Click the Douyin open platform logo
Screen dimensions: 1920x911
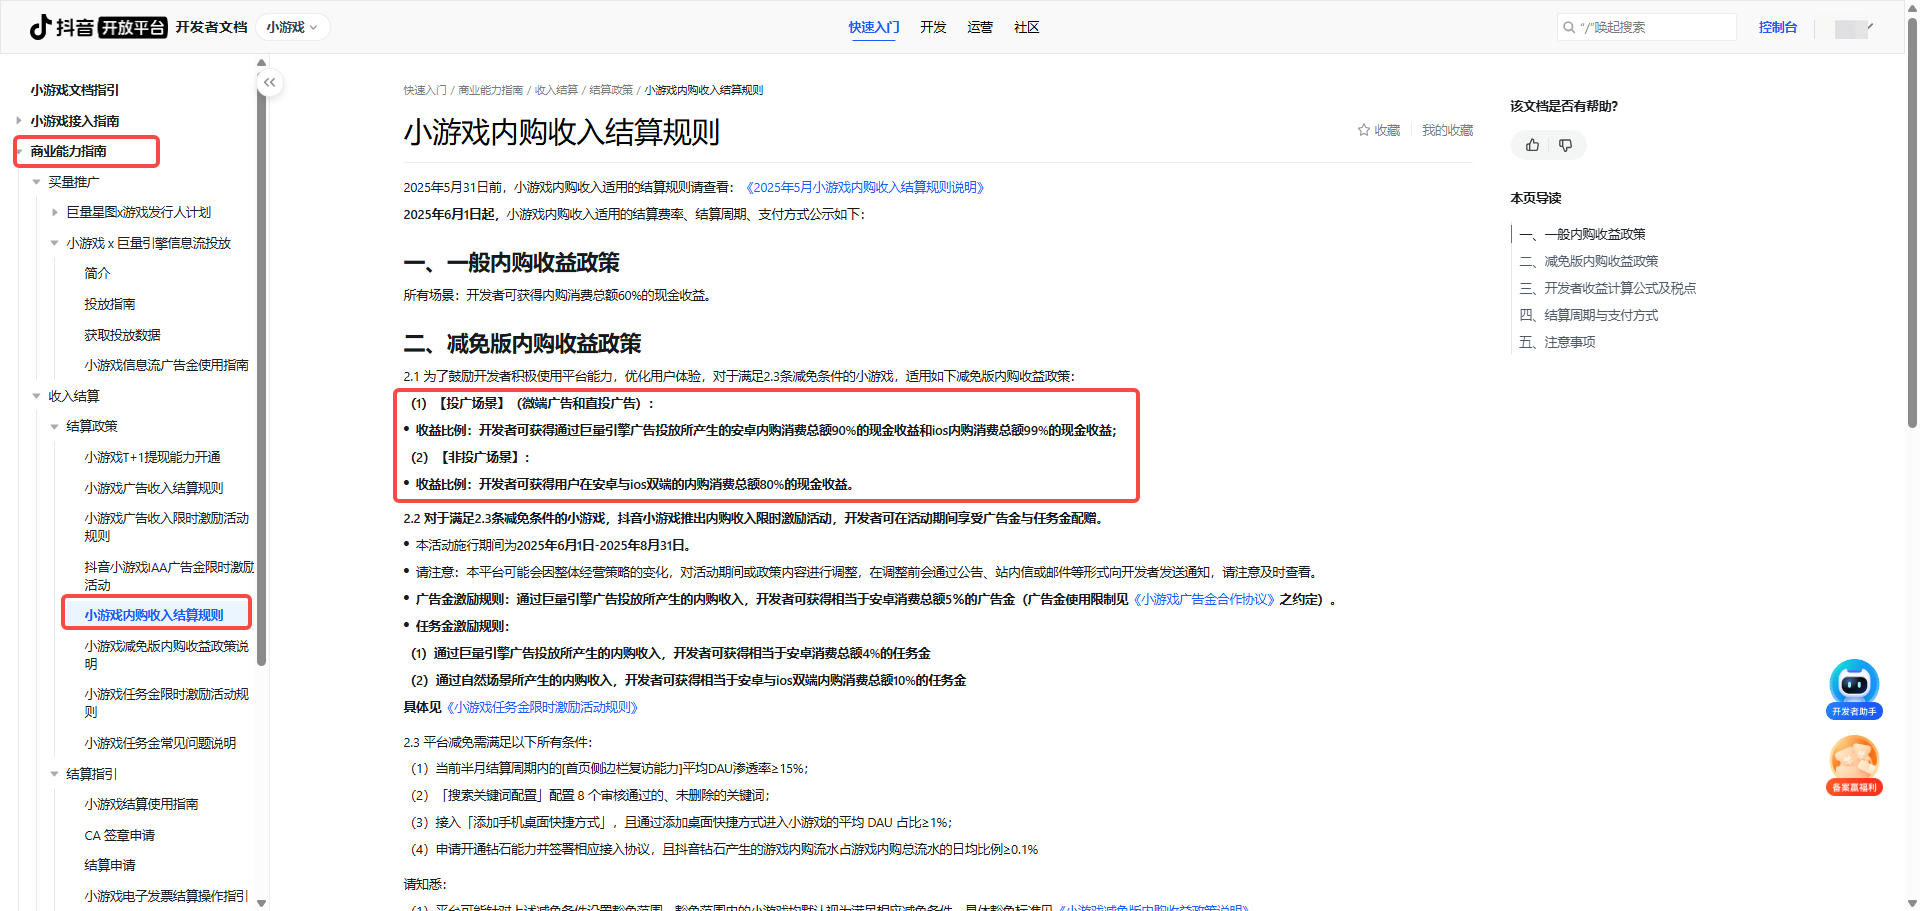pos(97,27)
